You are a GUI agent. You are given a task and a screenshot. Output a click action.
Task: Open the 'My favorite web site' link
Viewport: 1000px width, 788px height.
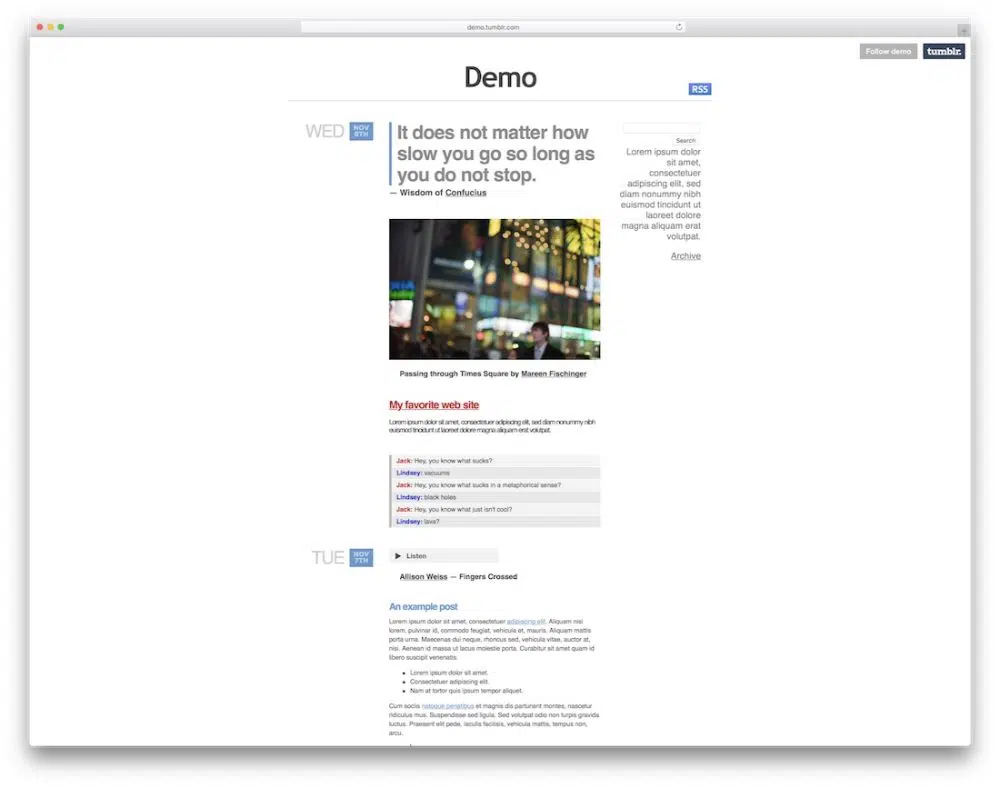tap(434, 405)
